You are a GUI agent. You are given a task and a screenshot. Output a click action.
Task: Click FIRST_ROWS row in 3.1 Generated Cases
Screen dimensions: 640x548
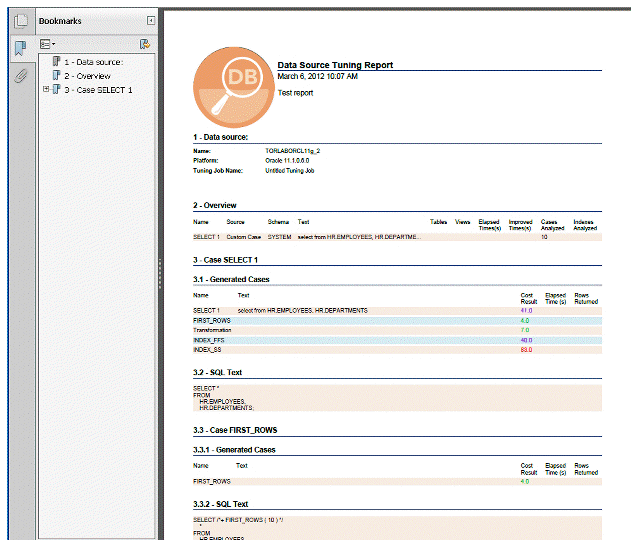397,321
